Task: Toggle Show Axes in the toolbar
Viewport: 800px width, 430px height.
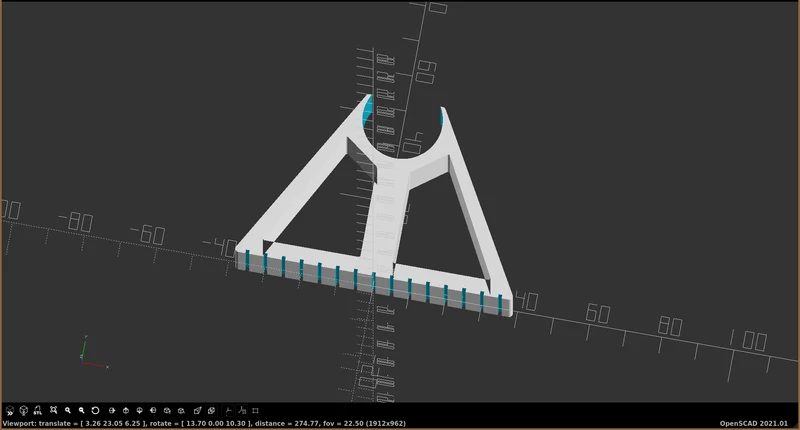Action: click(x=228, y=411)
